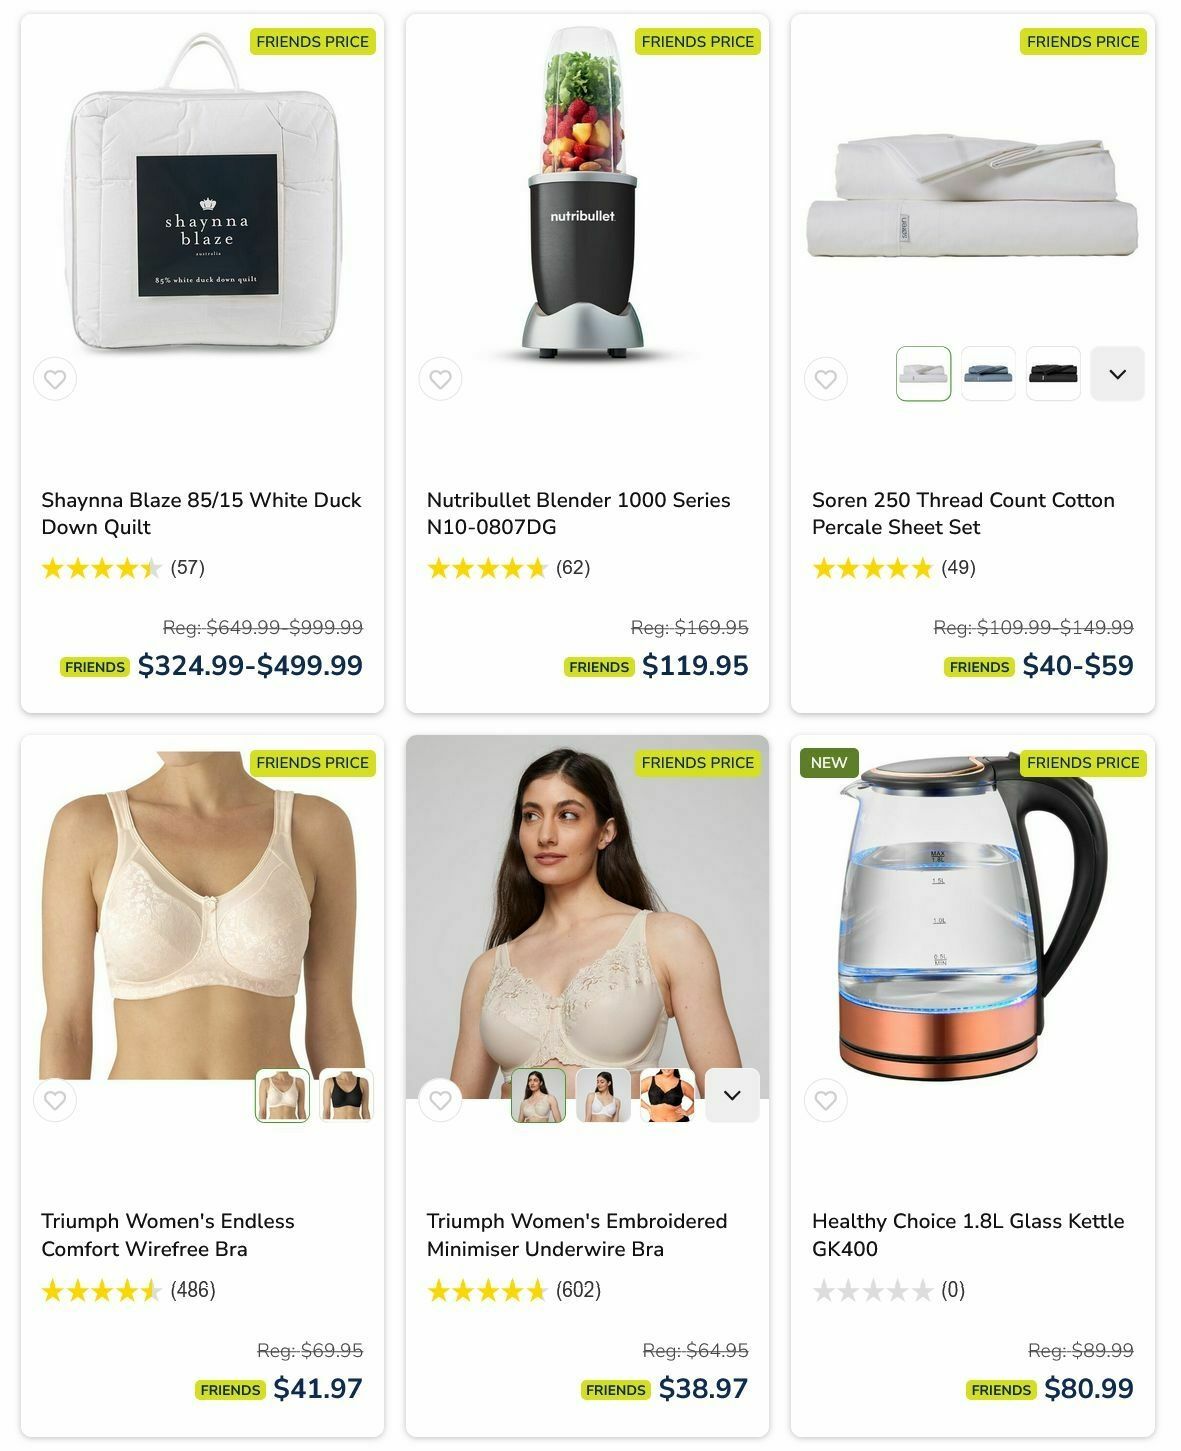Choose the black Soren sheet set swatch
Viewport: 1181px width, 1451px height.
click(1053, 374)
